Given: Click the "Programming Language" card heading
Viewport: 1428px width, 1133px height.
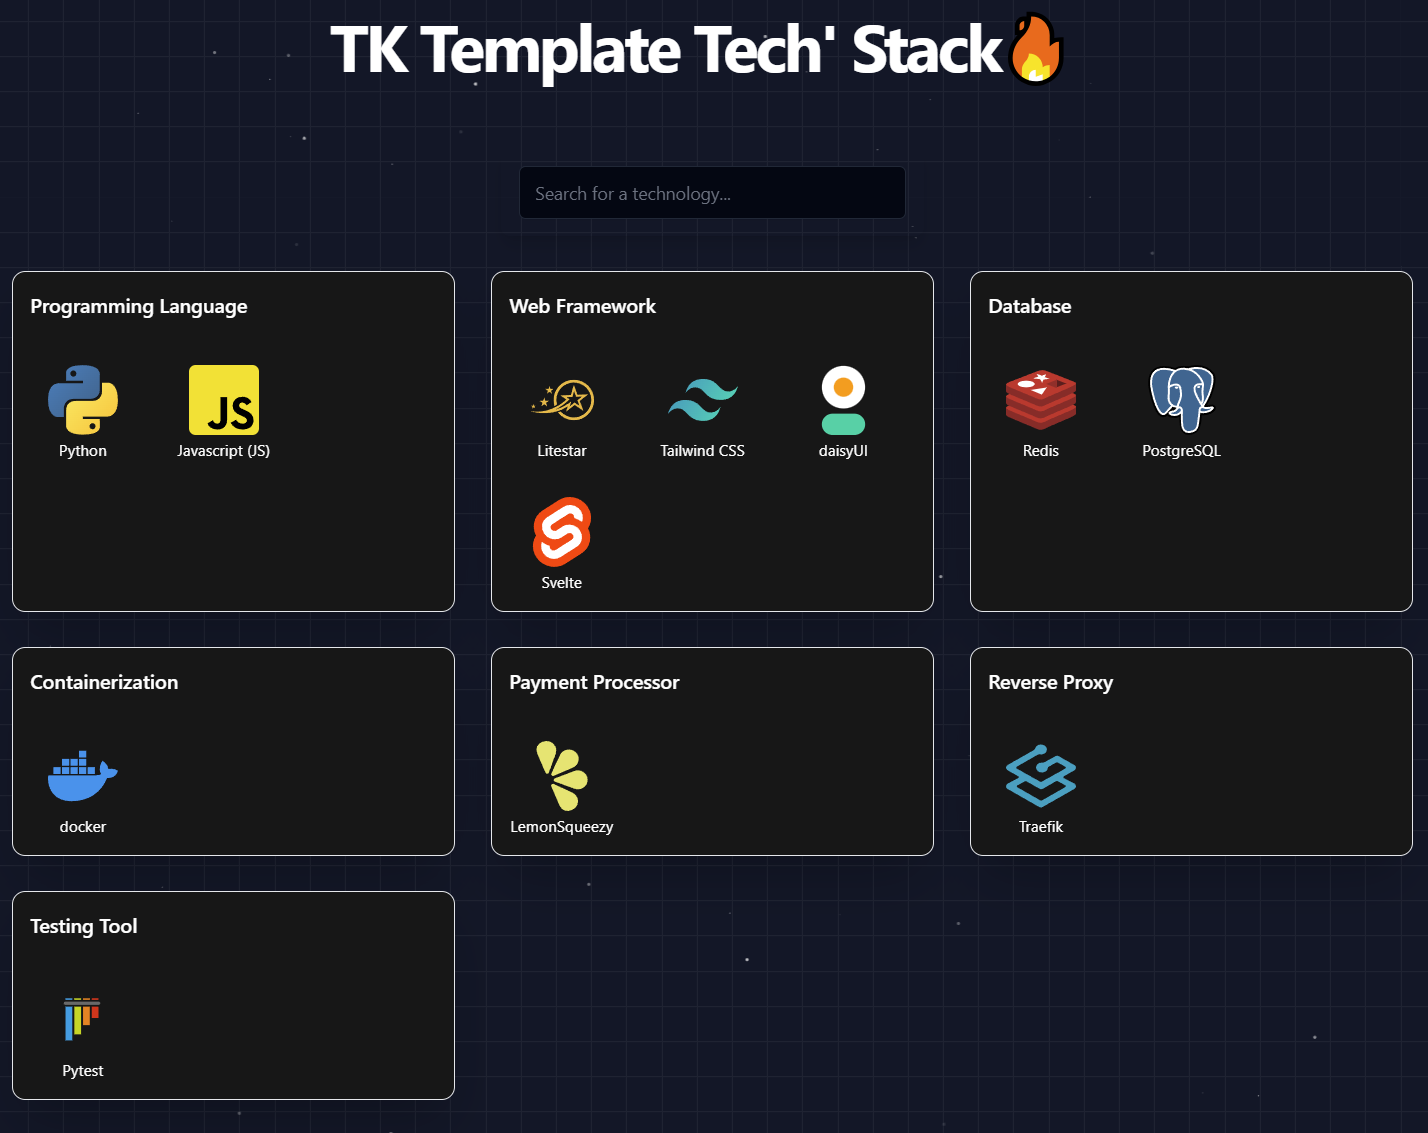Looking at the screenshot, I should click(139, 307).
